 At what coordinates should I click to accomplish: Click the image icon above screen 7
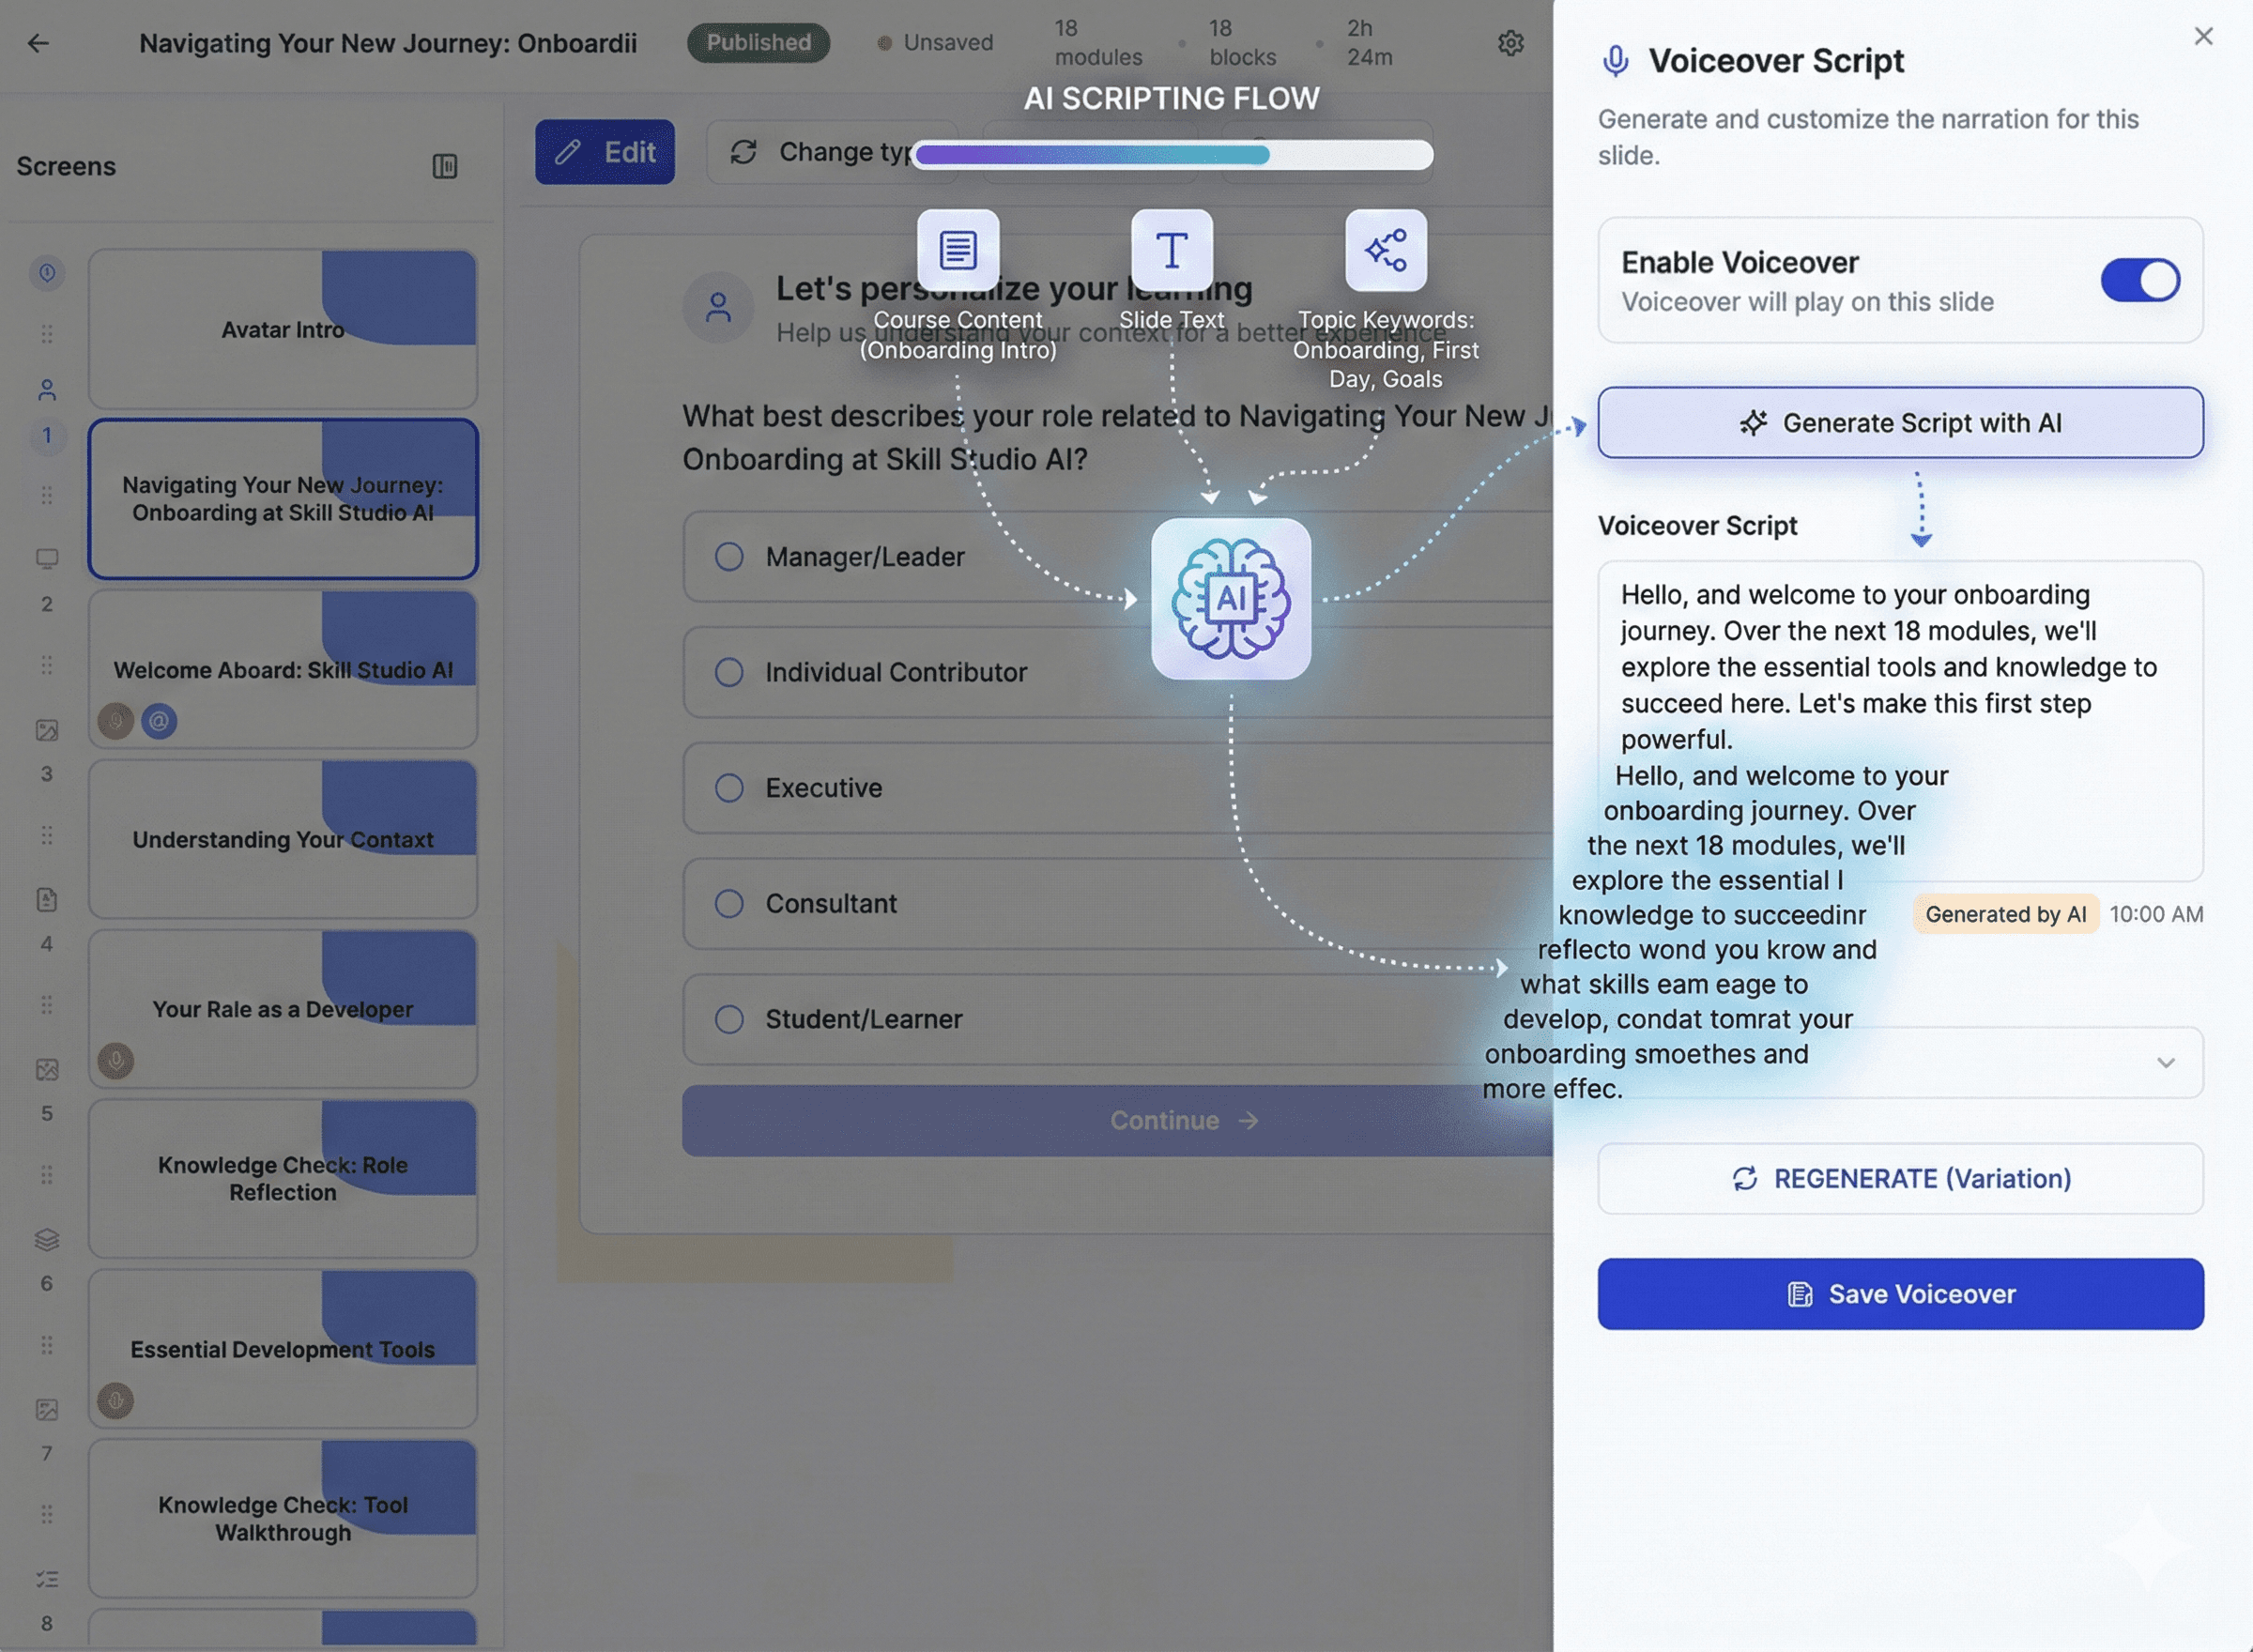47,1410
